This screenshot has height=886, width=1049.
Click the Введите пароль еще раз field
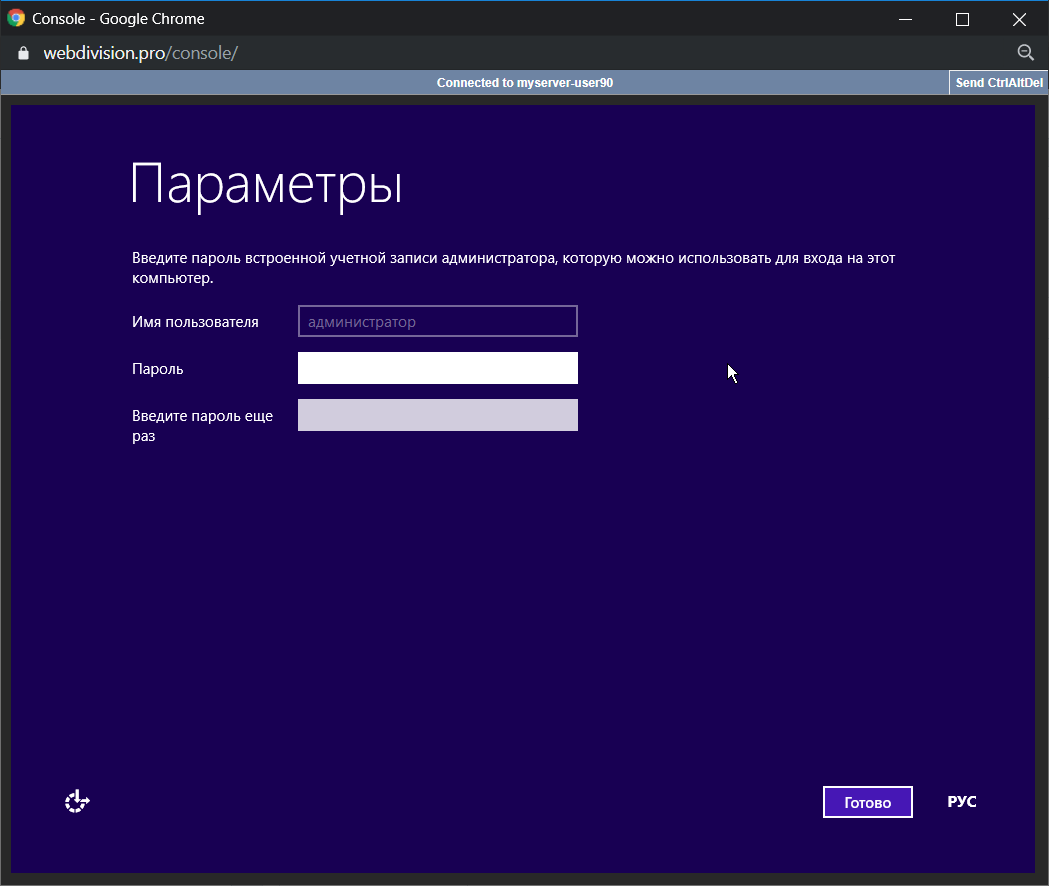pos(437,415)
